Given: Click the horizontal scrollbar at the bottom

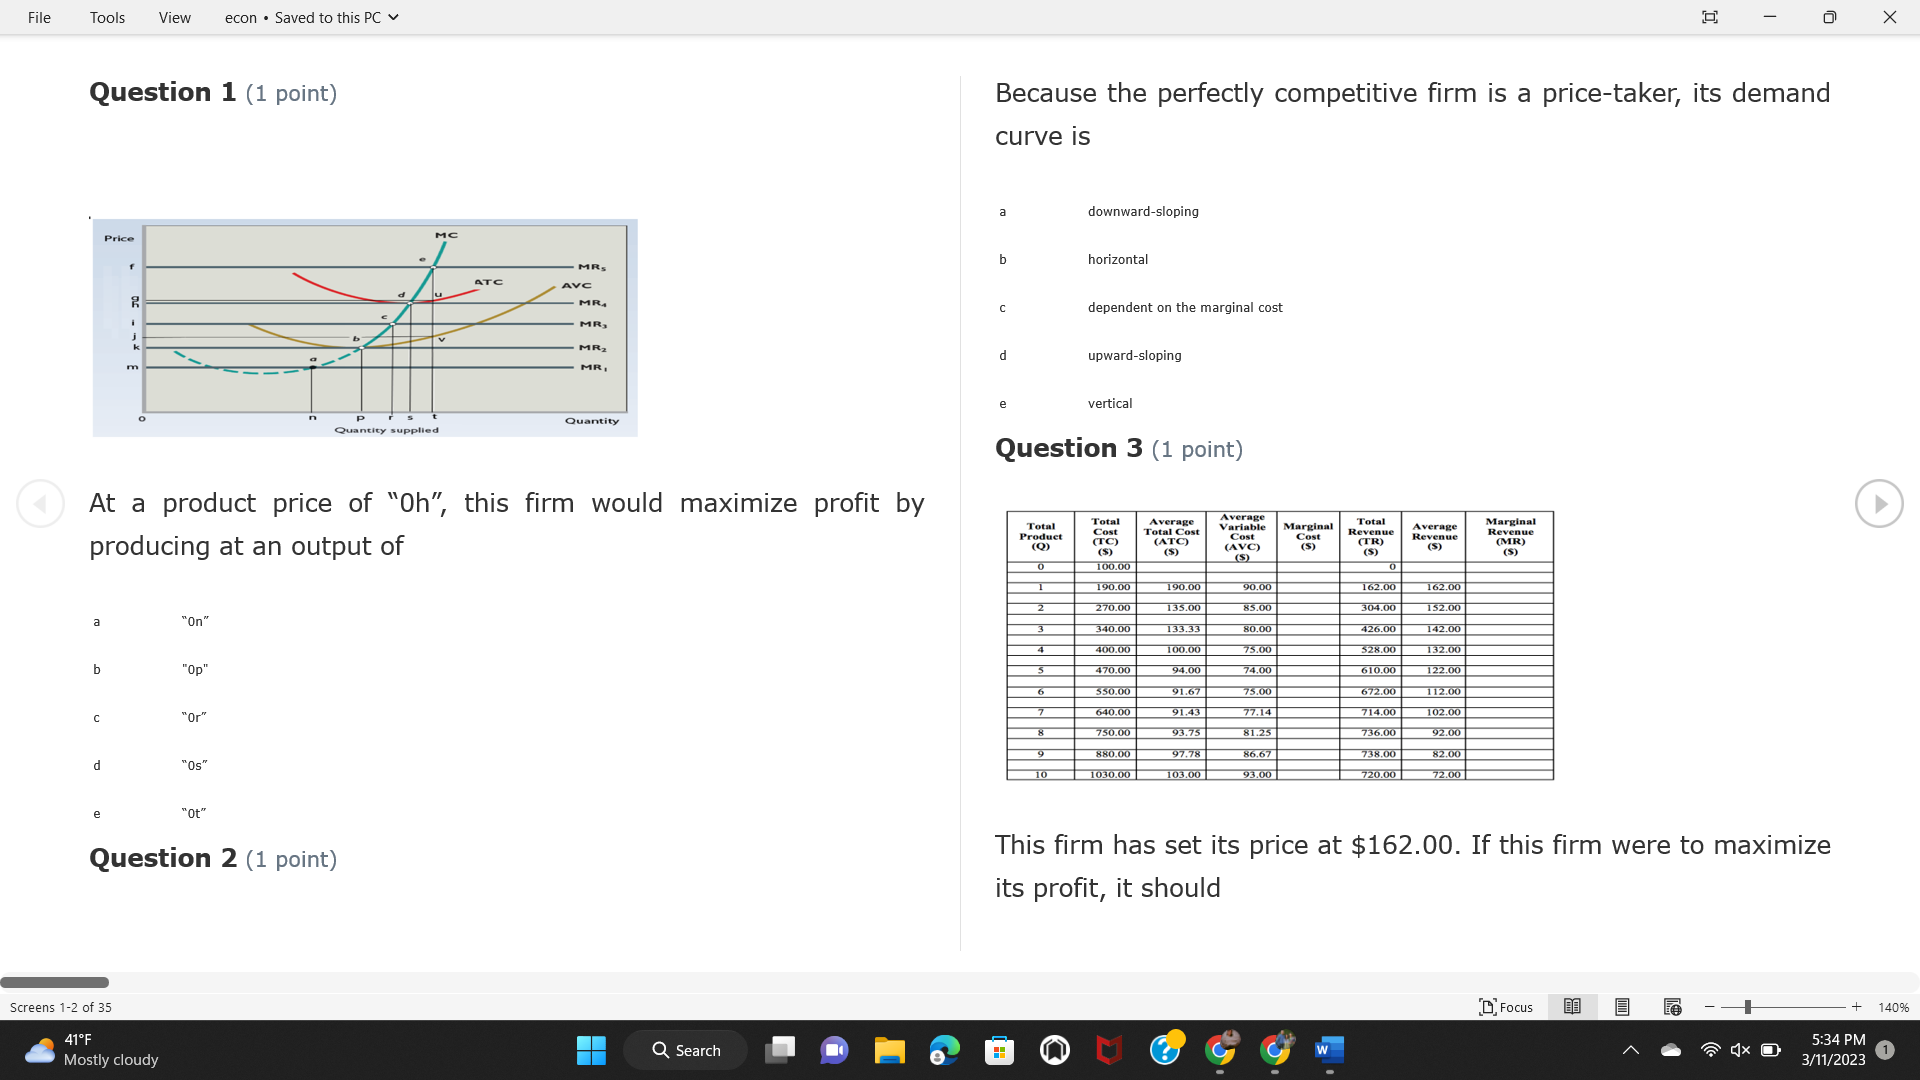Looking at the screenshot, I should (x=54, y=983).
